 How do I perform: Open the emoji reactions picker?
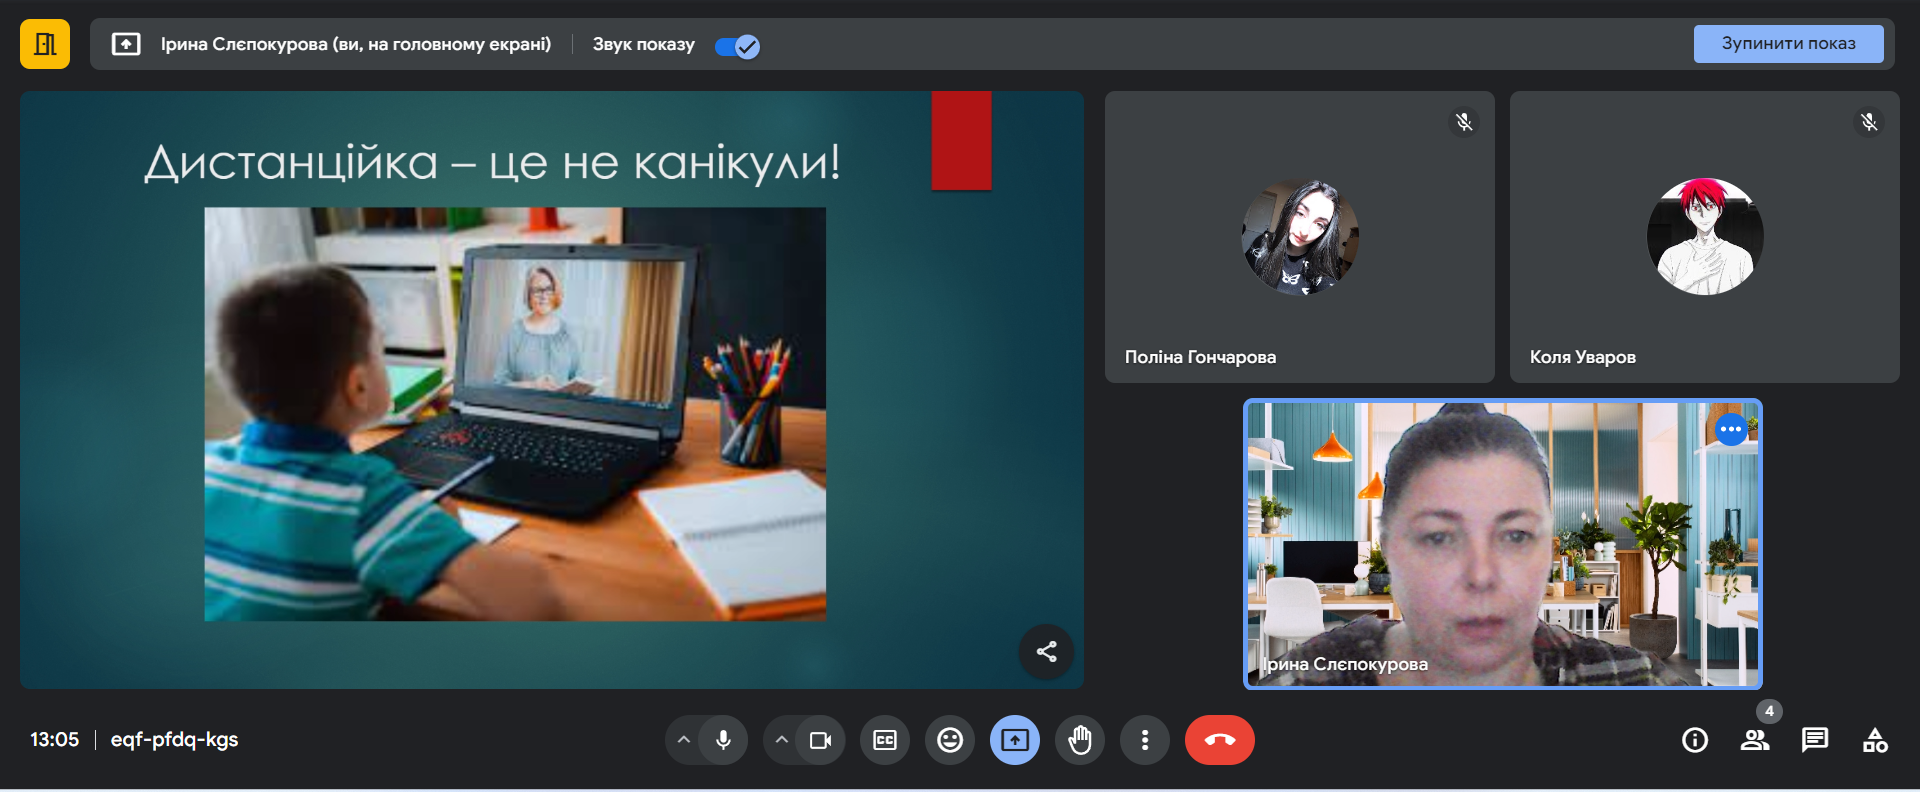[950, 740]
